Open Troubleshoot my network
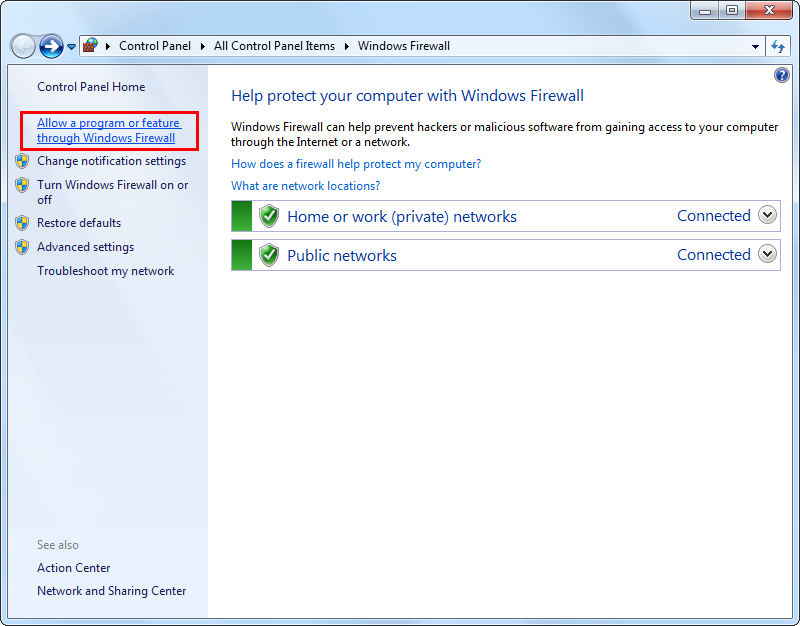 [x=106, y=271]
